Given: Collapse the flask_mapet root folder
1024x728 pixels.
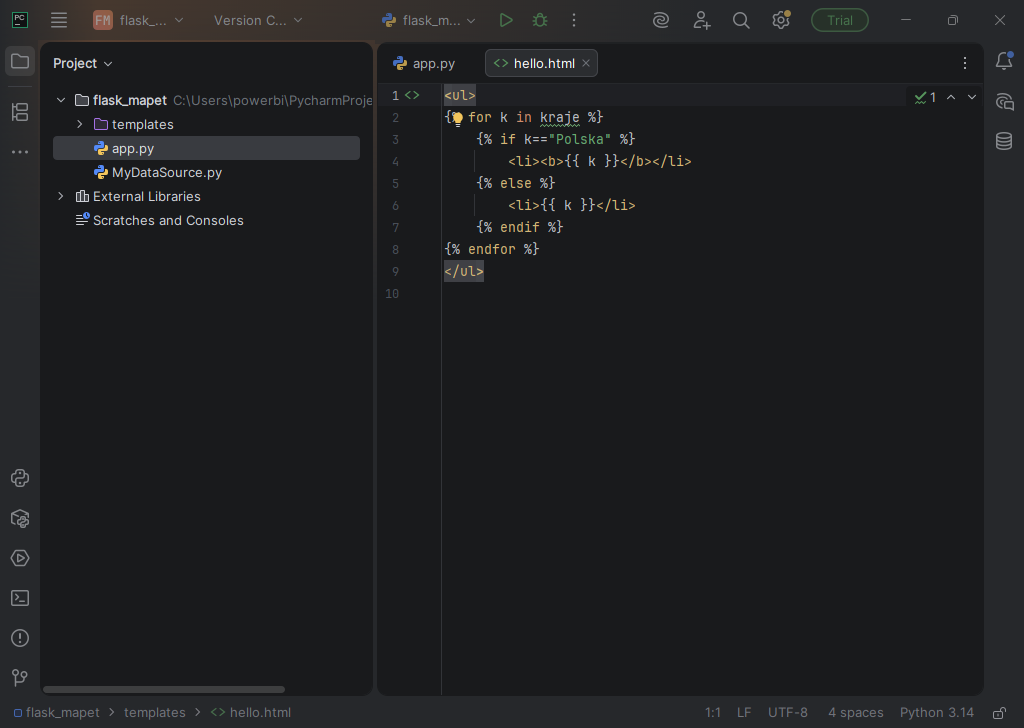Looking at the screenshot, I should tap(61, 100).
